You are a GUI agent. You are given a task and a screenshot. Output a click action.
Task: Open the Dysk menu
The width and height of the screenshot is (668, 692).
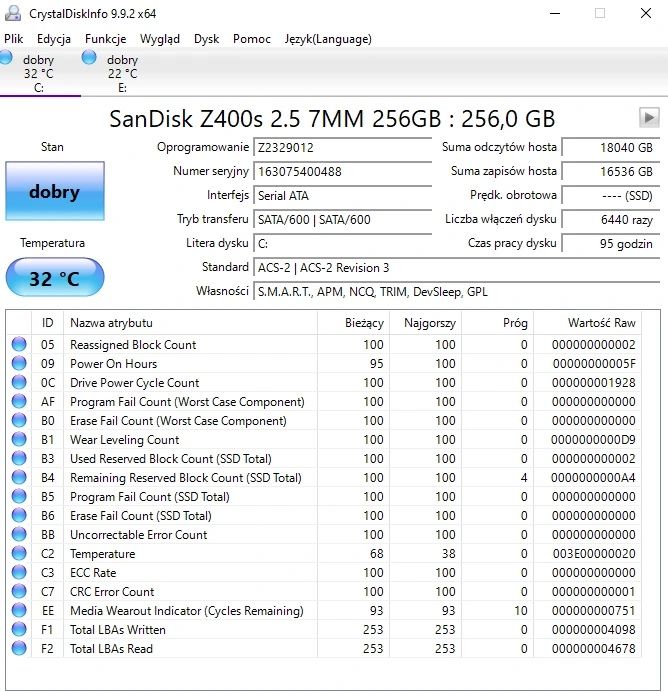click(206, 39)
